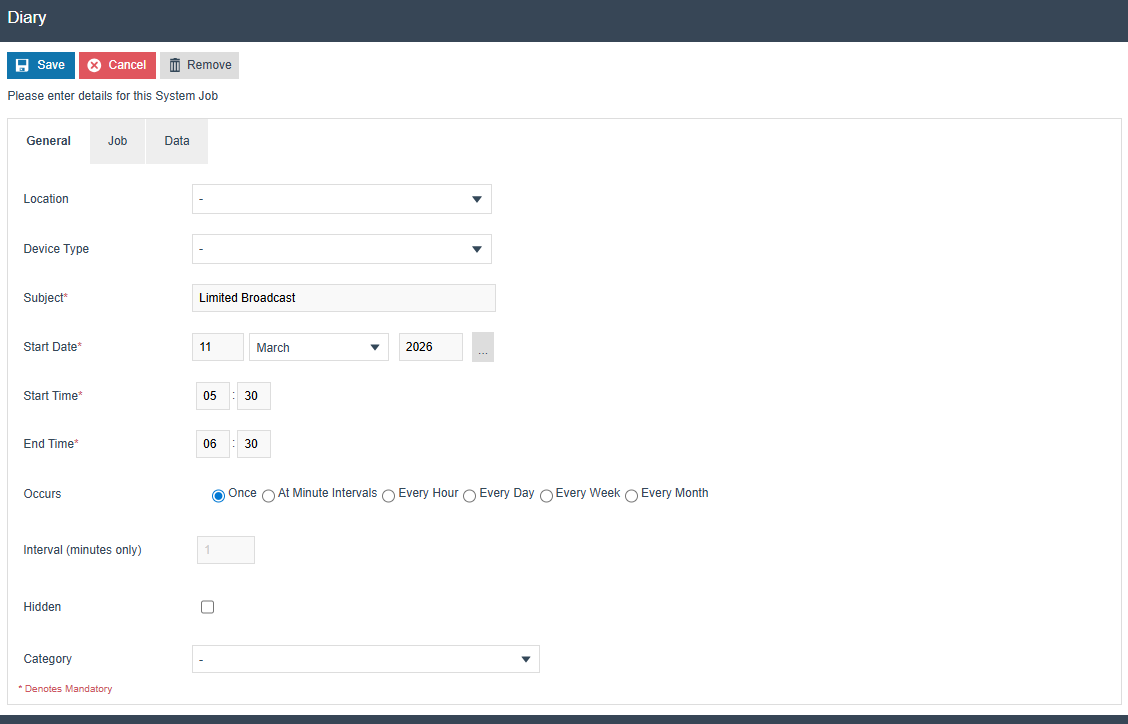This screenshot has width=1128, height=724.
Task: Click the Cancel button
Action: tap(117, 65)
